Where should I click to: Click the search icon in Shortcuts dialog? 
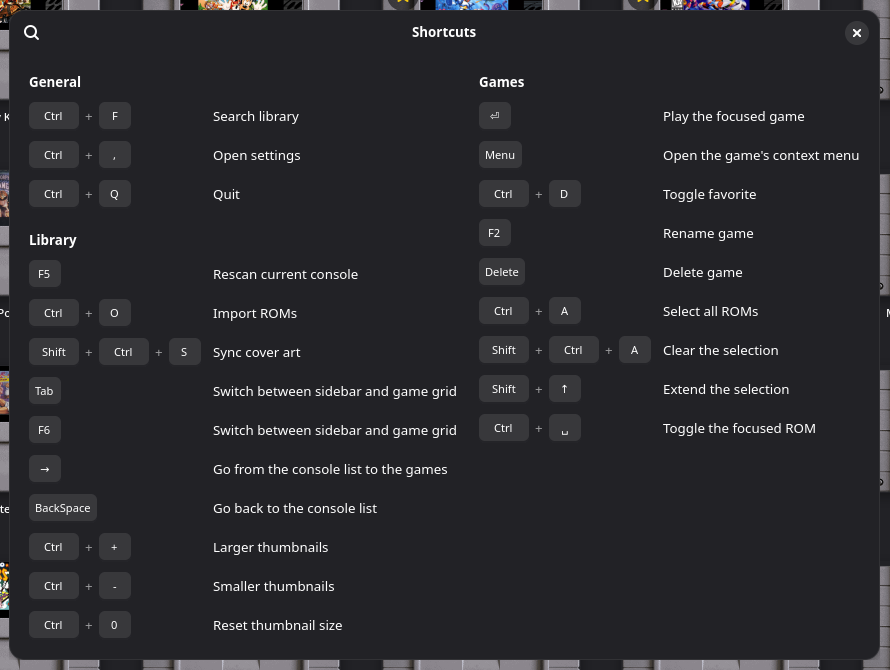pos(32,32)
